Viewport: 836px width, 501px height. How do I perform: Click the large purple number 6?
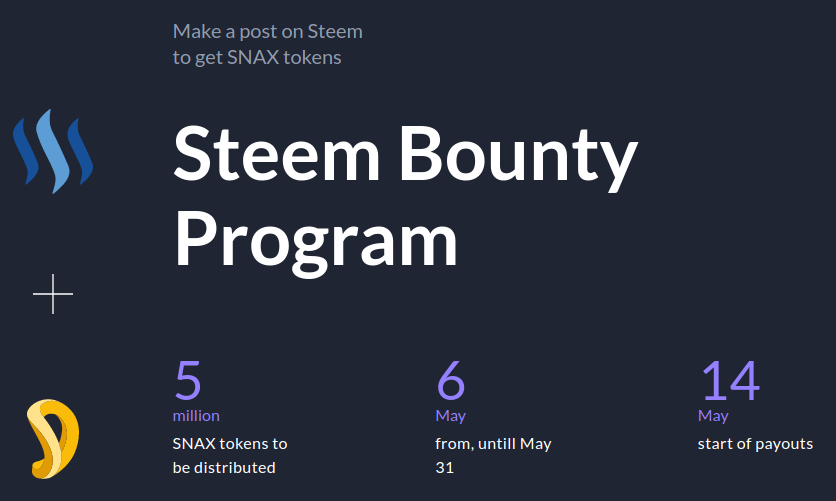pos(451,380)
